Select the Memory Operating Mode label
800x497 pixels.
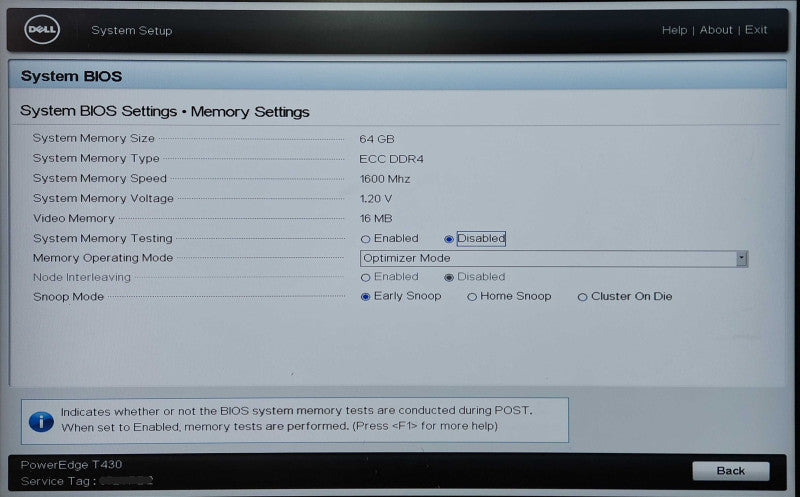click(103, 258)
